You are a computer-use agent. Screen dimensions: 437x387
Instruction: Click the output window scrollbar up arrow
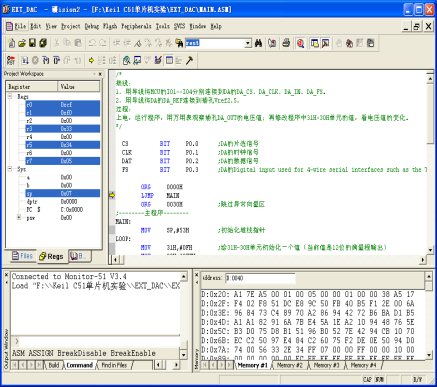click(x=184, y=276)
